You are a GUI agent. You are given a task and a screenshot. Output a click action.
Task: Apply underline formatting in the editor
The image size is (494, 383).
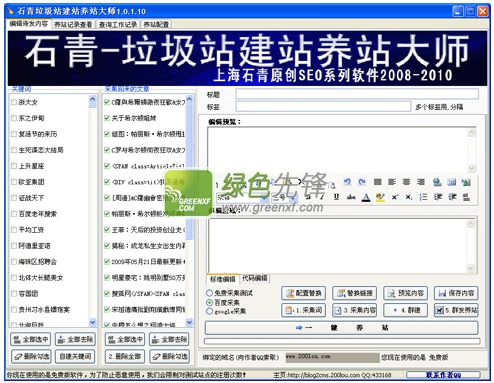tap(336, 197)
